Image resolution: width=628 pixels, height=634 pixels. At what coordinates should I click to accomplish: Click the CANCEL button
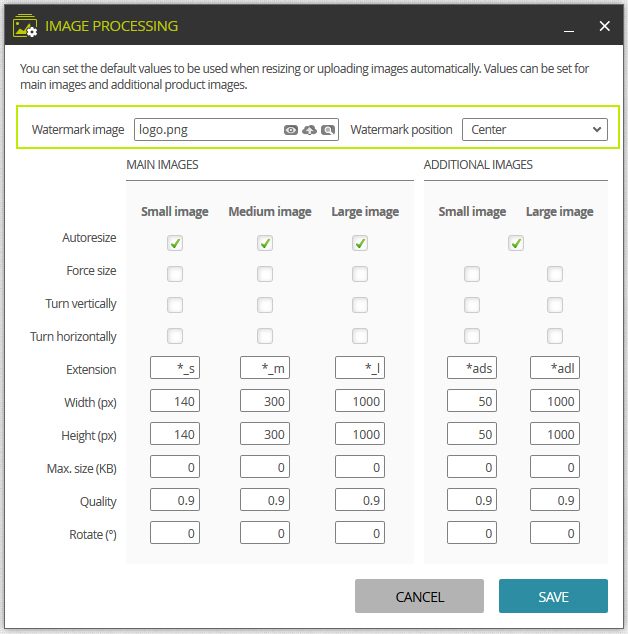coord(419,596)
